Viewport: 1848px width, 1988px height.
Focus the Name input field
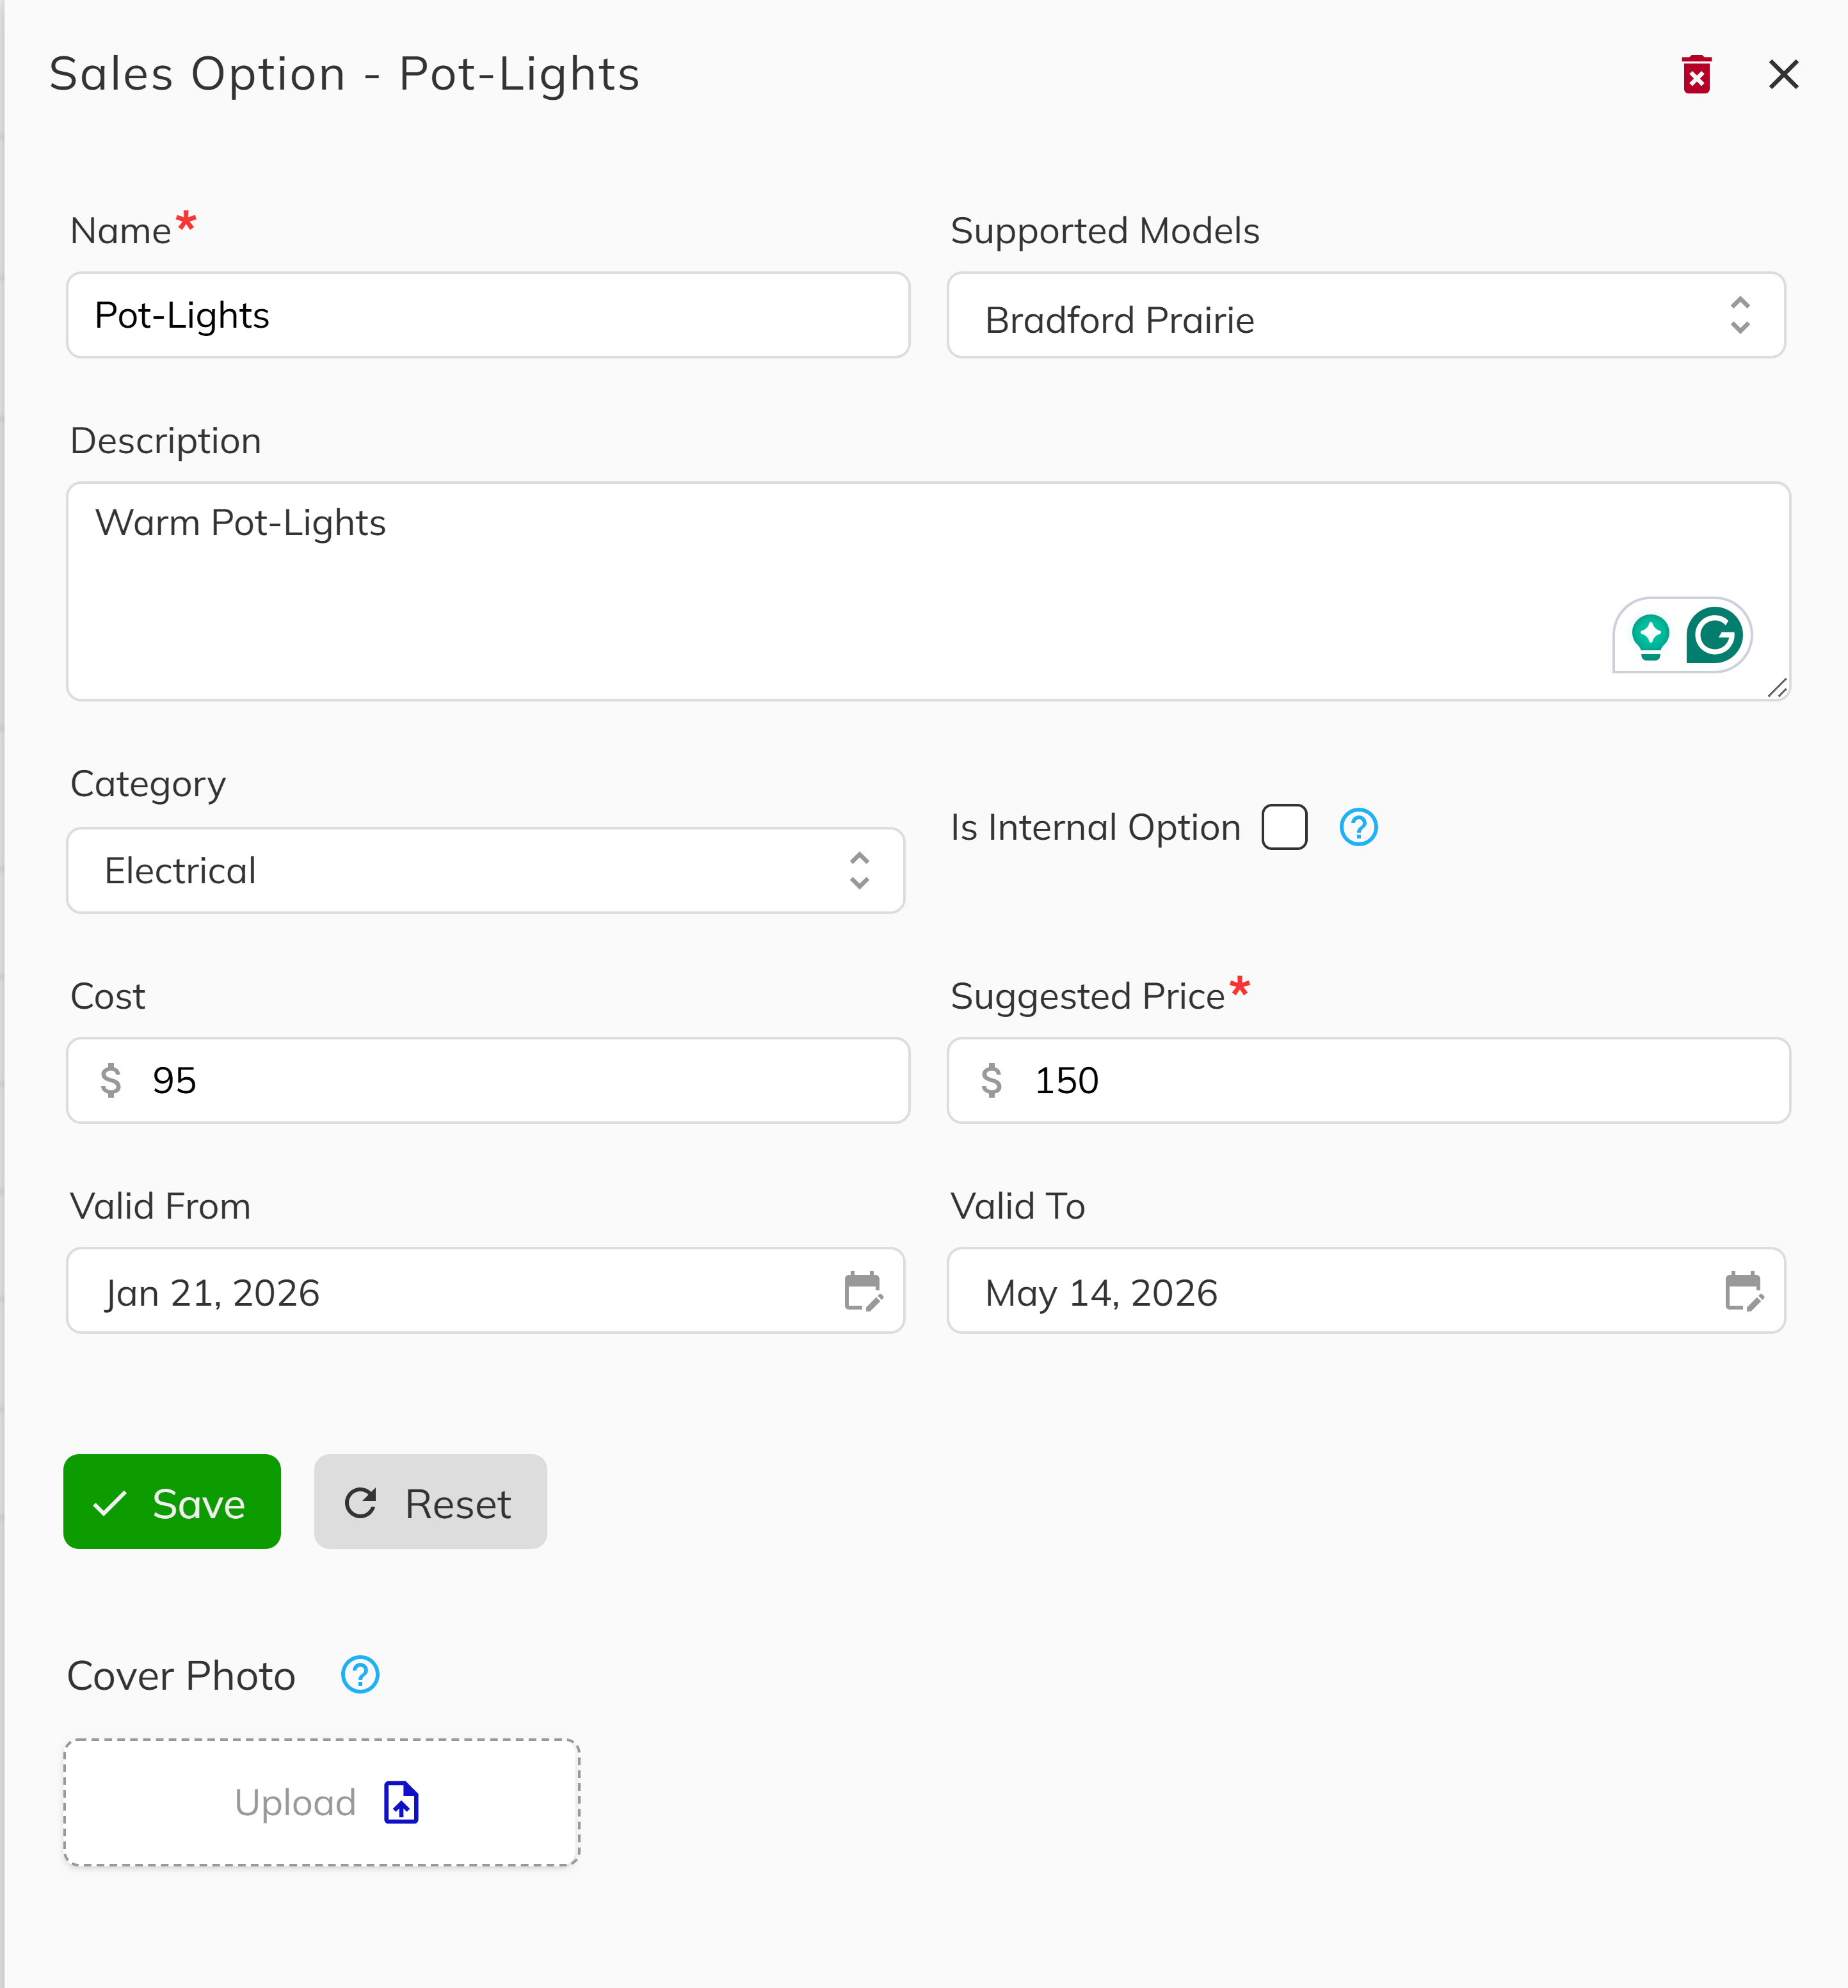tap(488, 316)
